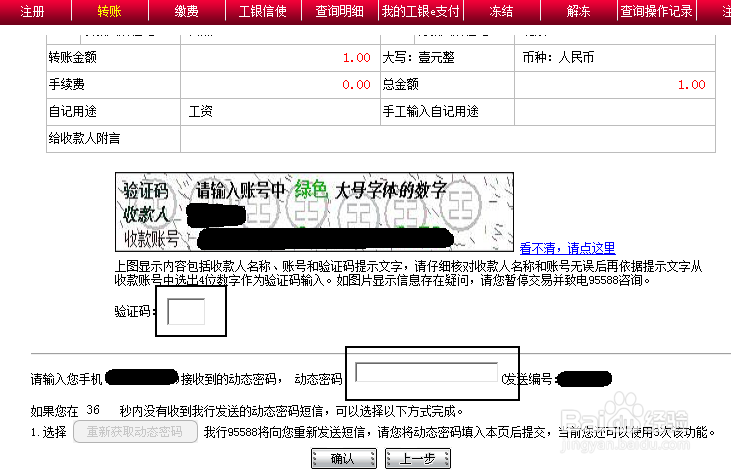This screenshot has width=731, height=470.
Task: Select the 总金额 label cell
Action: (x=447, y=85)
